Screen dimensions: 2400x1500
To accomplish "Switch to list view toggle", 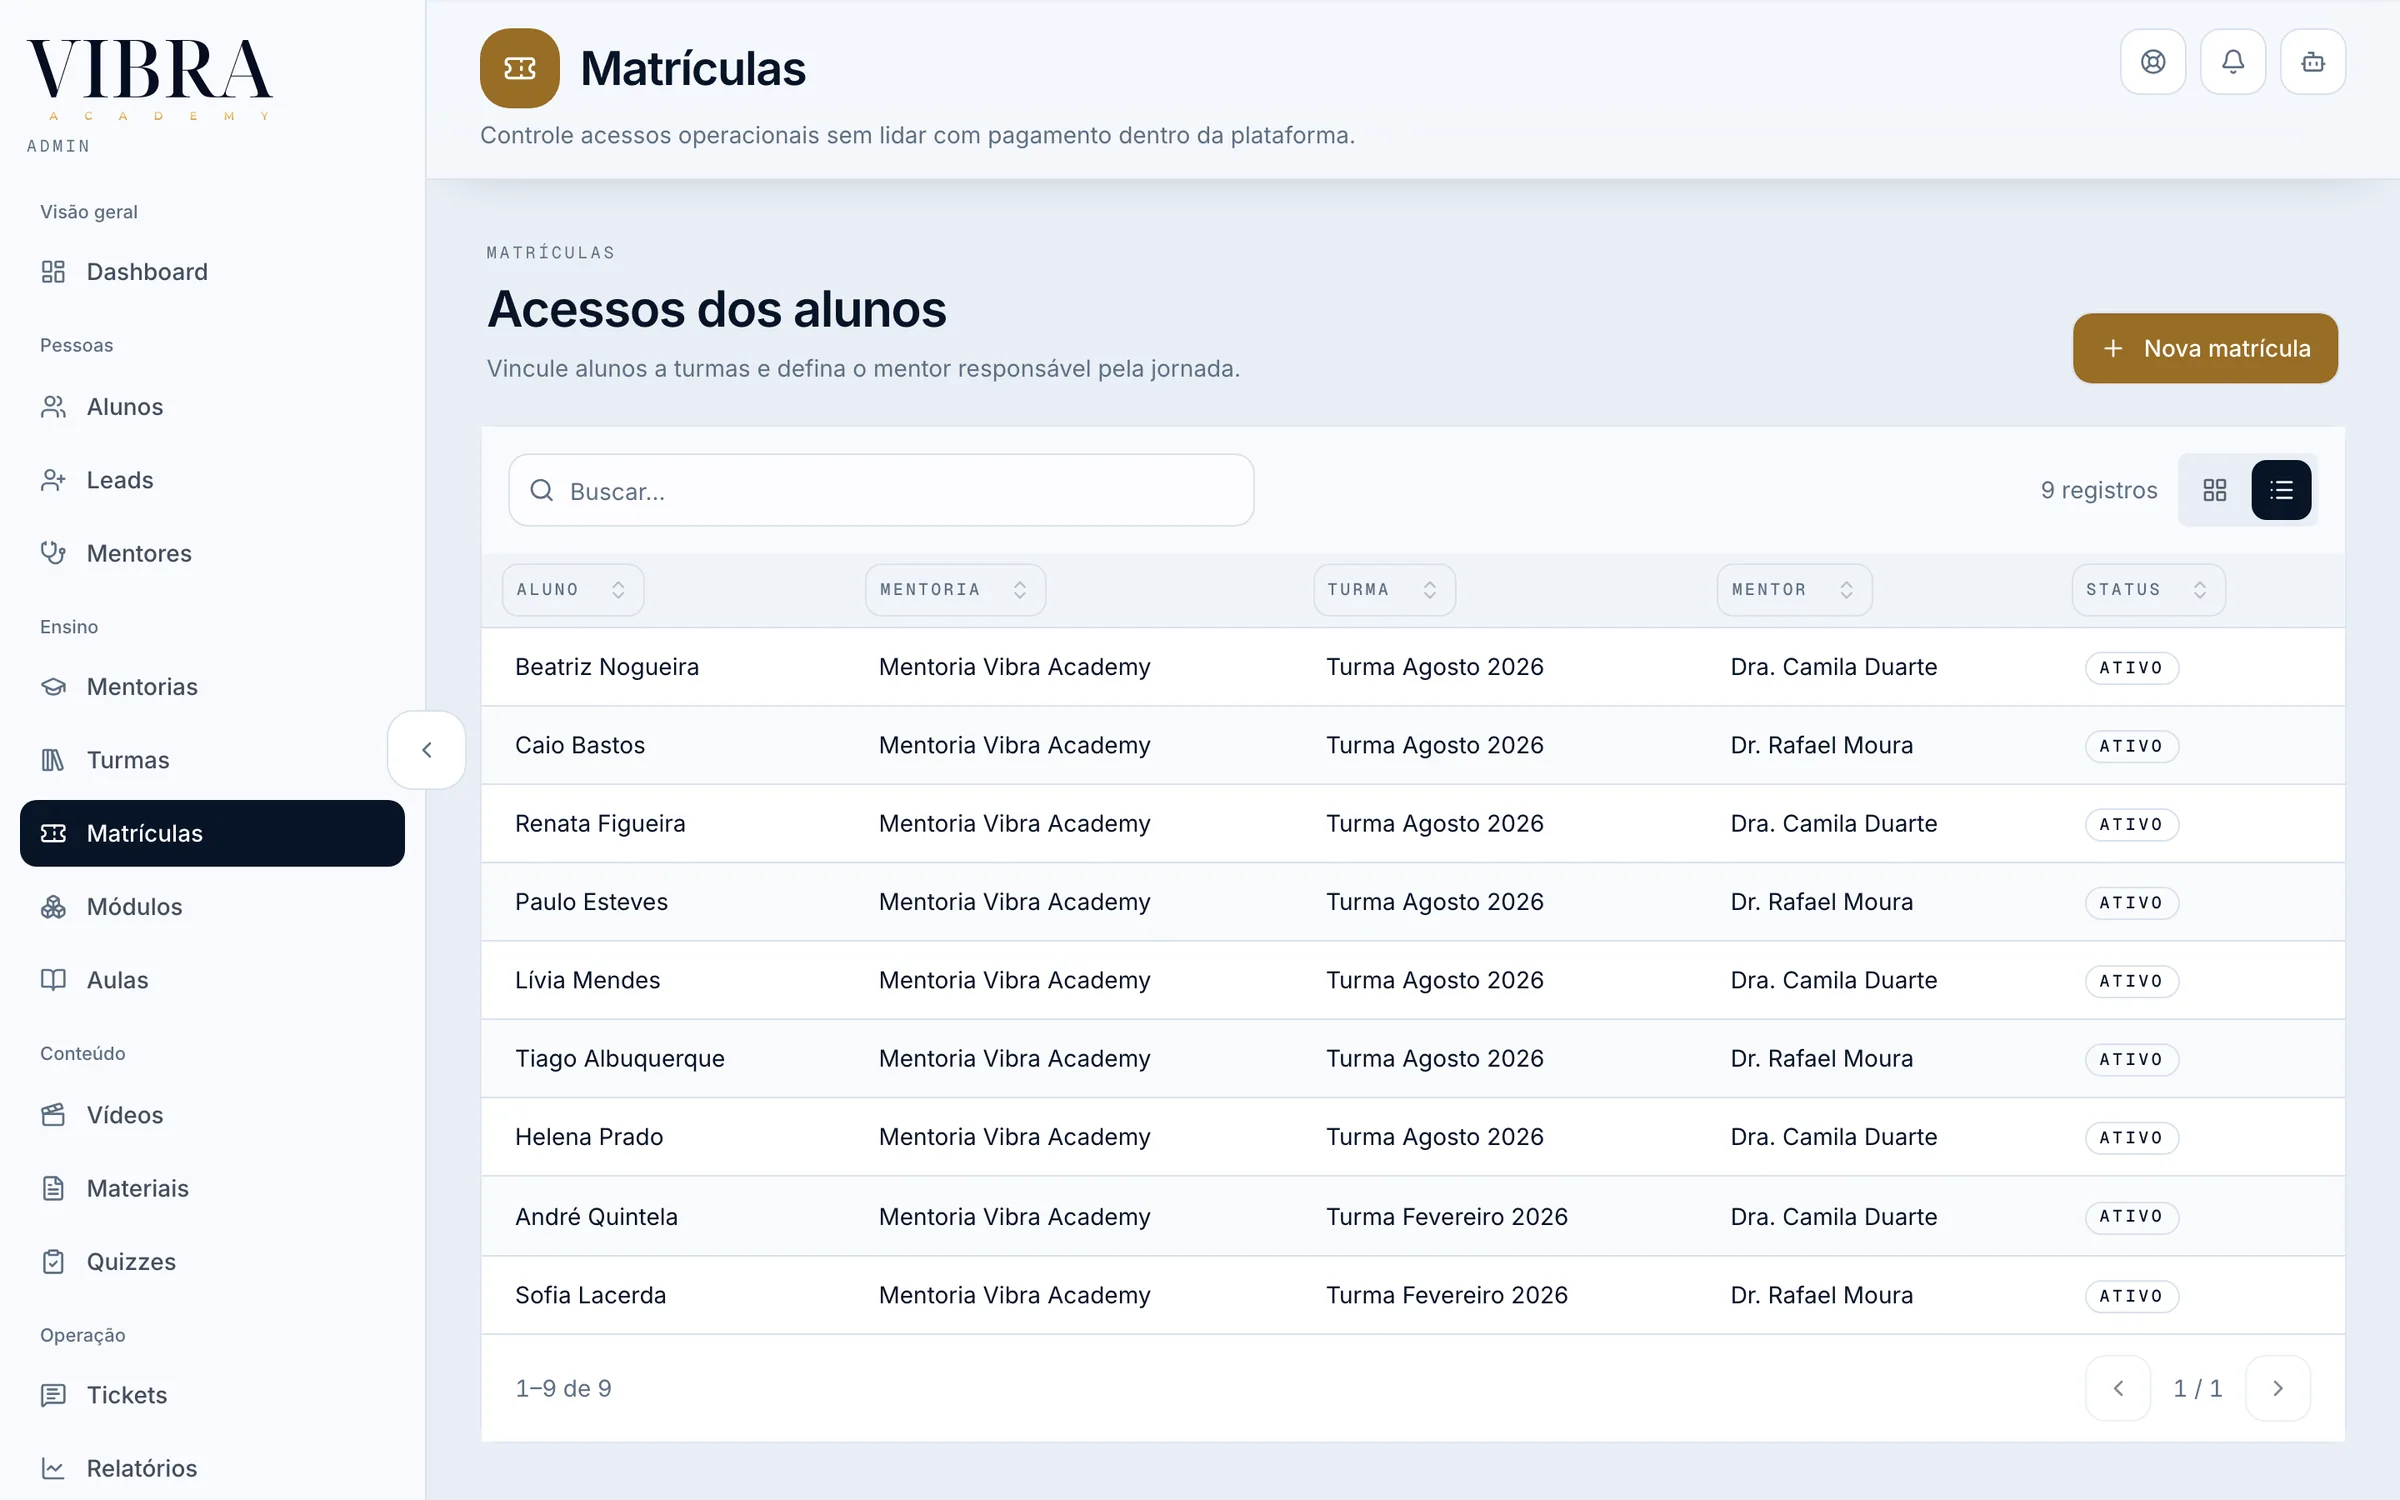I will [2281, 490].
